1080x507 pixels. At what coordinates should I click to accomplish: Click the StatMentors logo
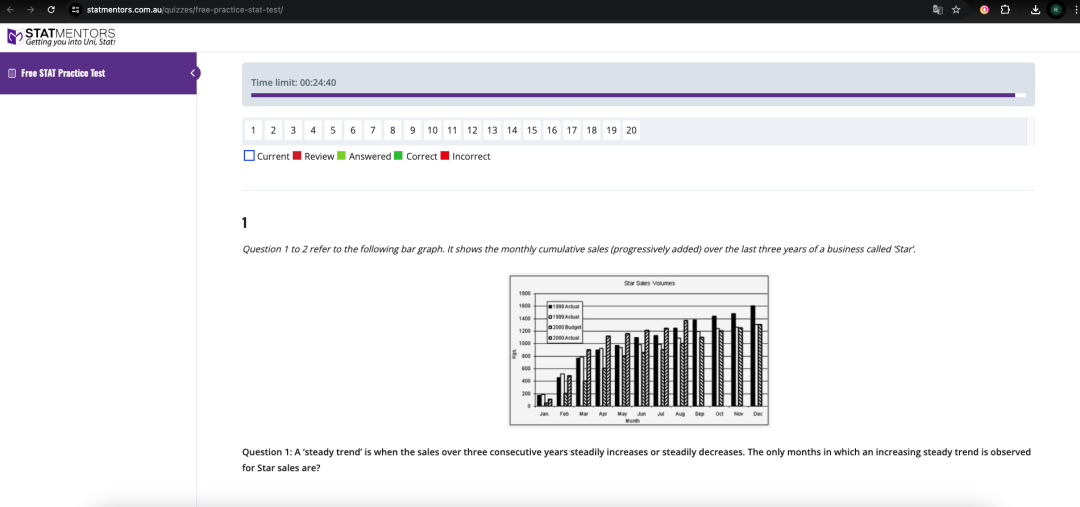61,37
